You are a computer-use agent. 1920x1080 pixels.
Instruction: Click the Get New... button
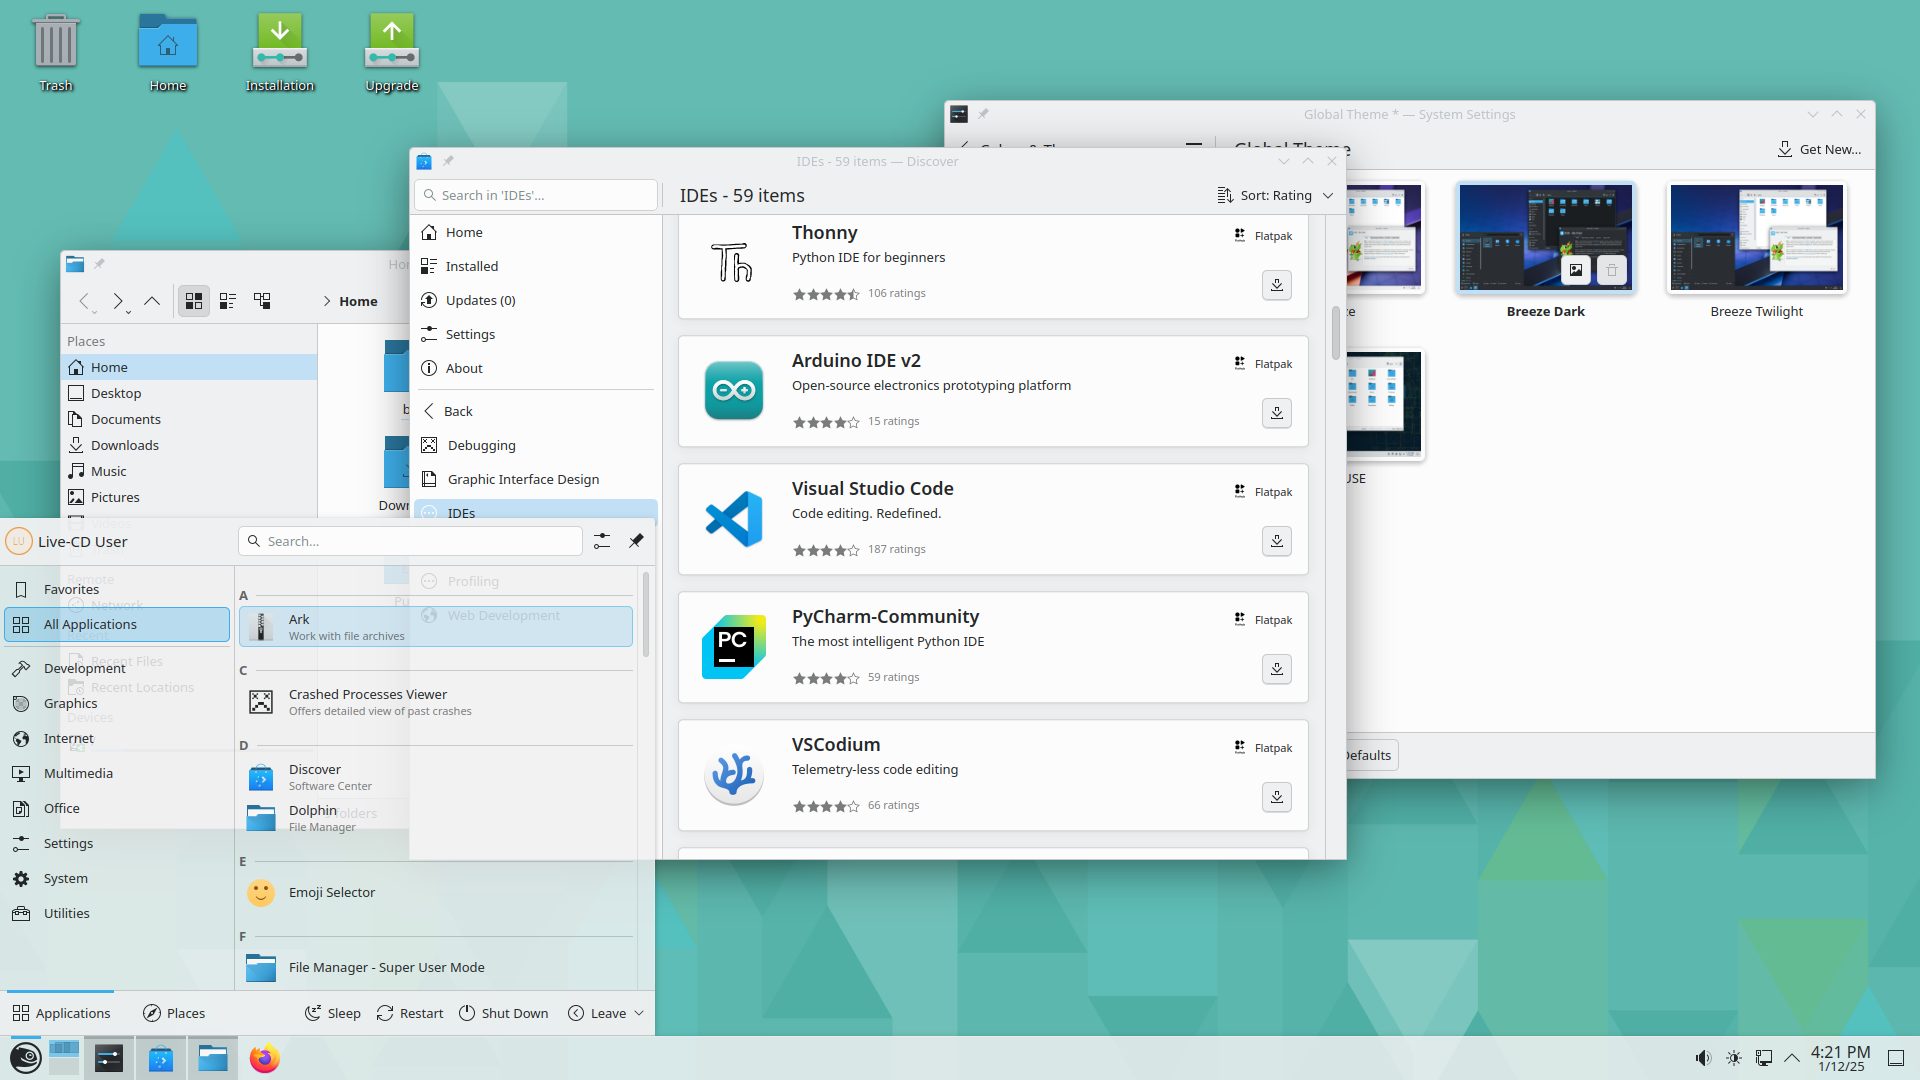[x=1819, y=149]
